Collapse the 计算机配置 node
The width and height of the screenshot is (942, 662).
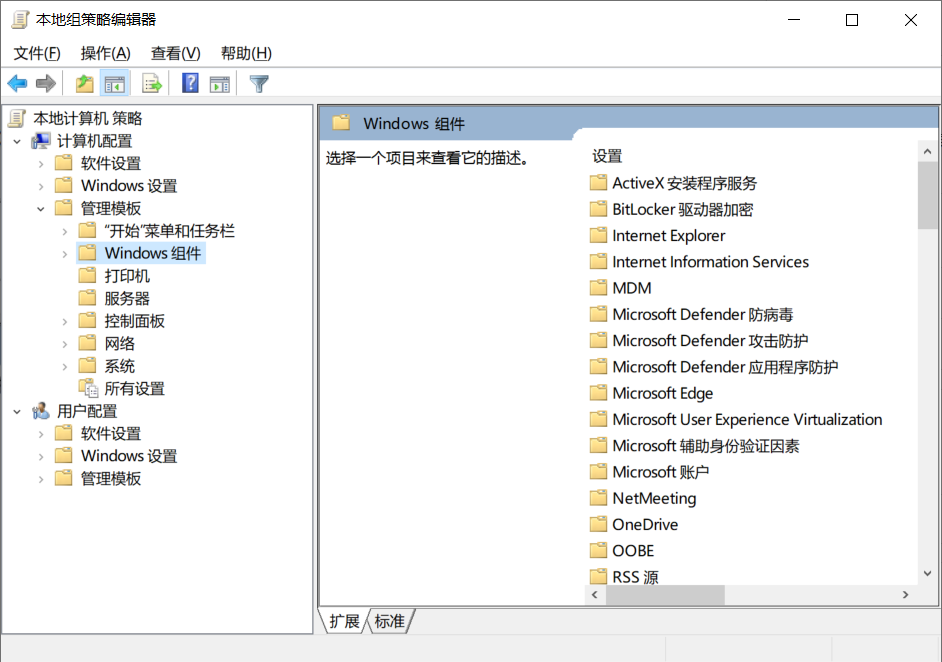point(17,142)
